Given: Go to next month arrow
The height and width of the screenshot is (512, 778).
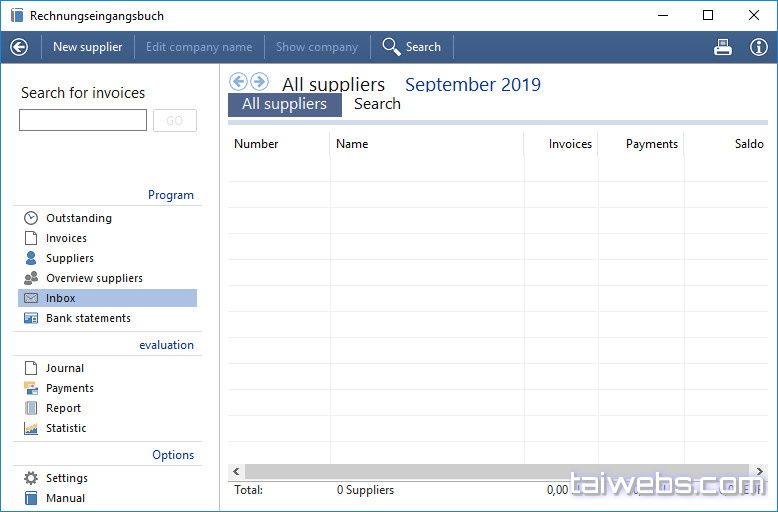Looking at the screenshot, I should (259, 82).
